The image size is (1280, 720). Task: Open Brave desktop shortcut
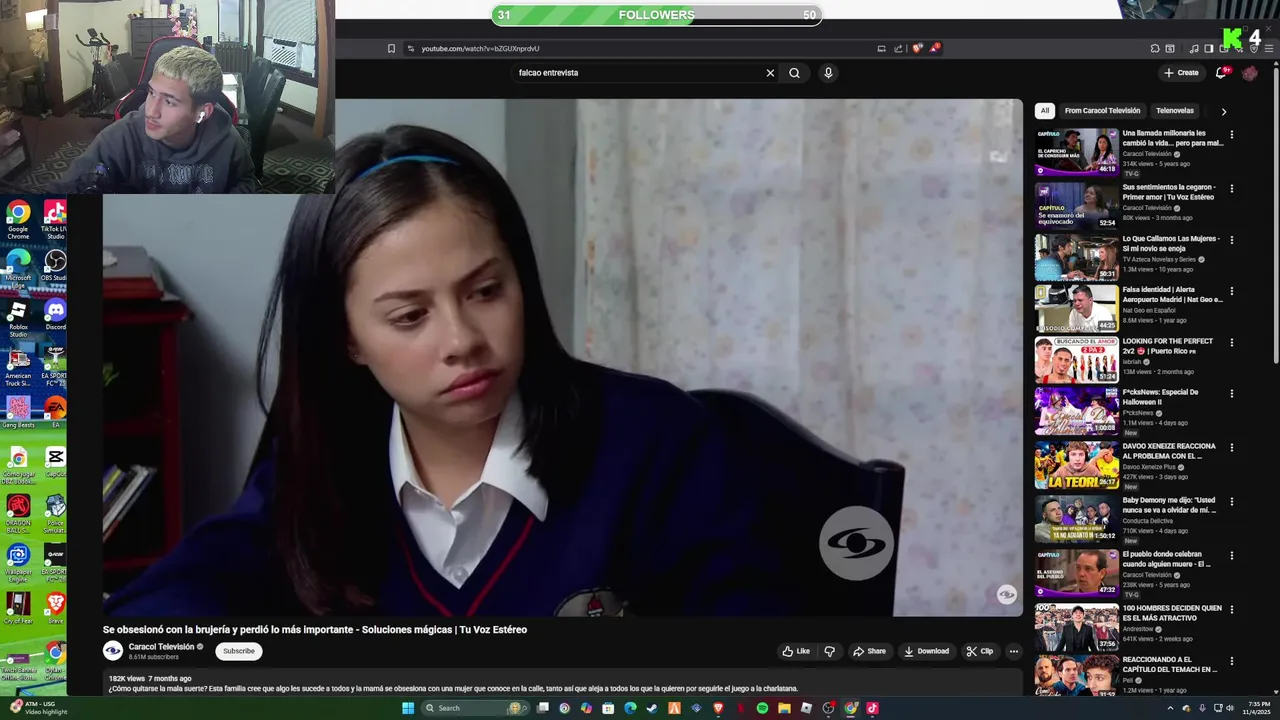coord(55,608)
